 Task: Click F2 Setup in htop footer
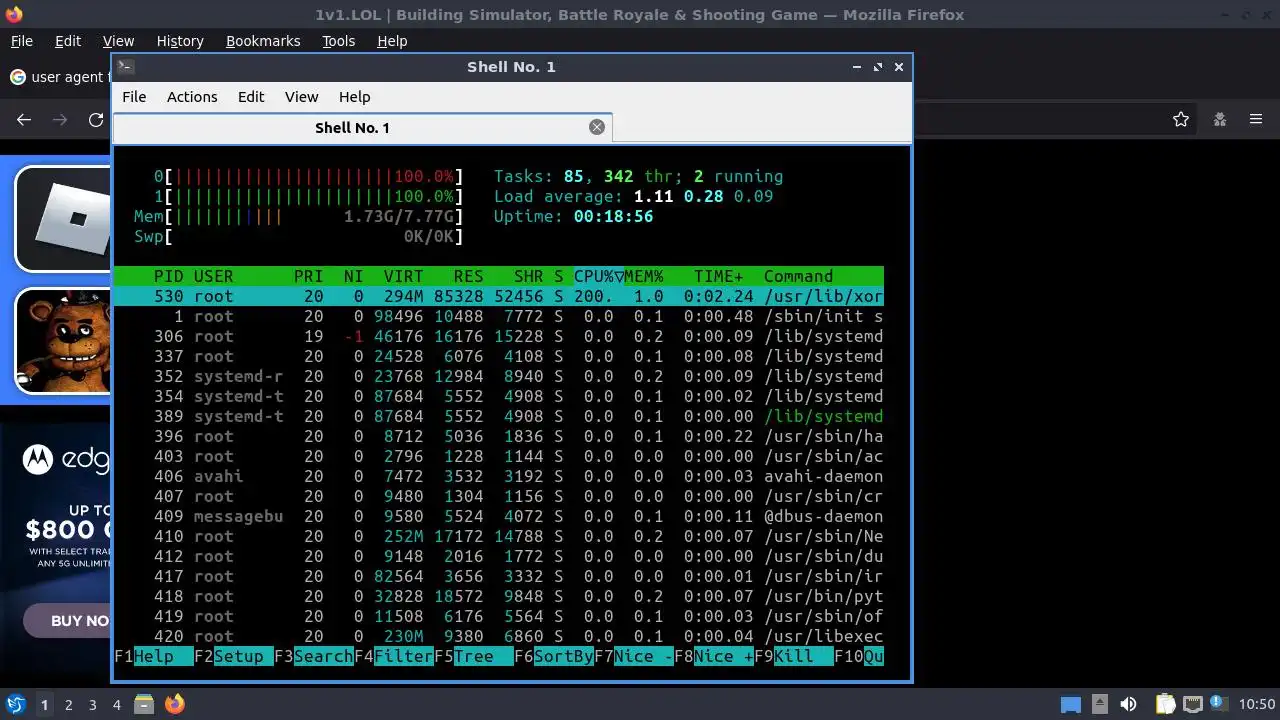[234, 657]
